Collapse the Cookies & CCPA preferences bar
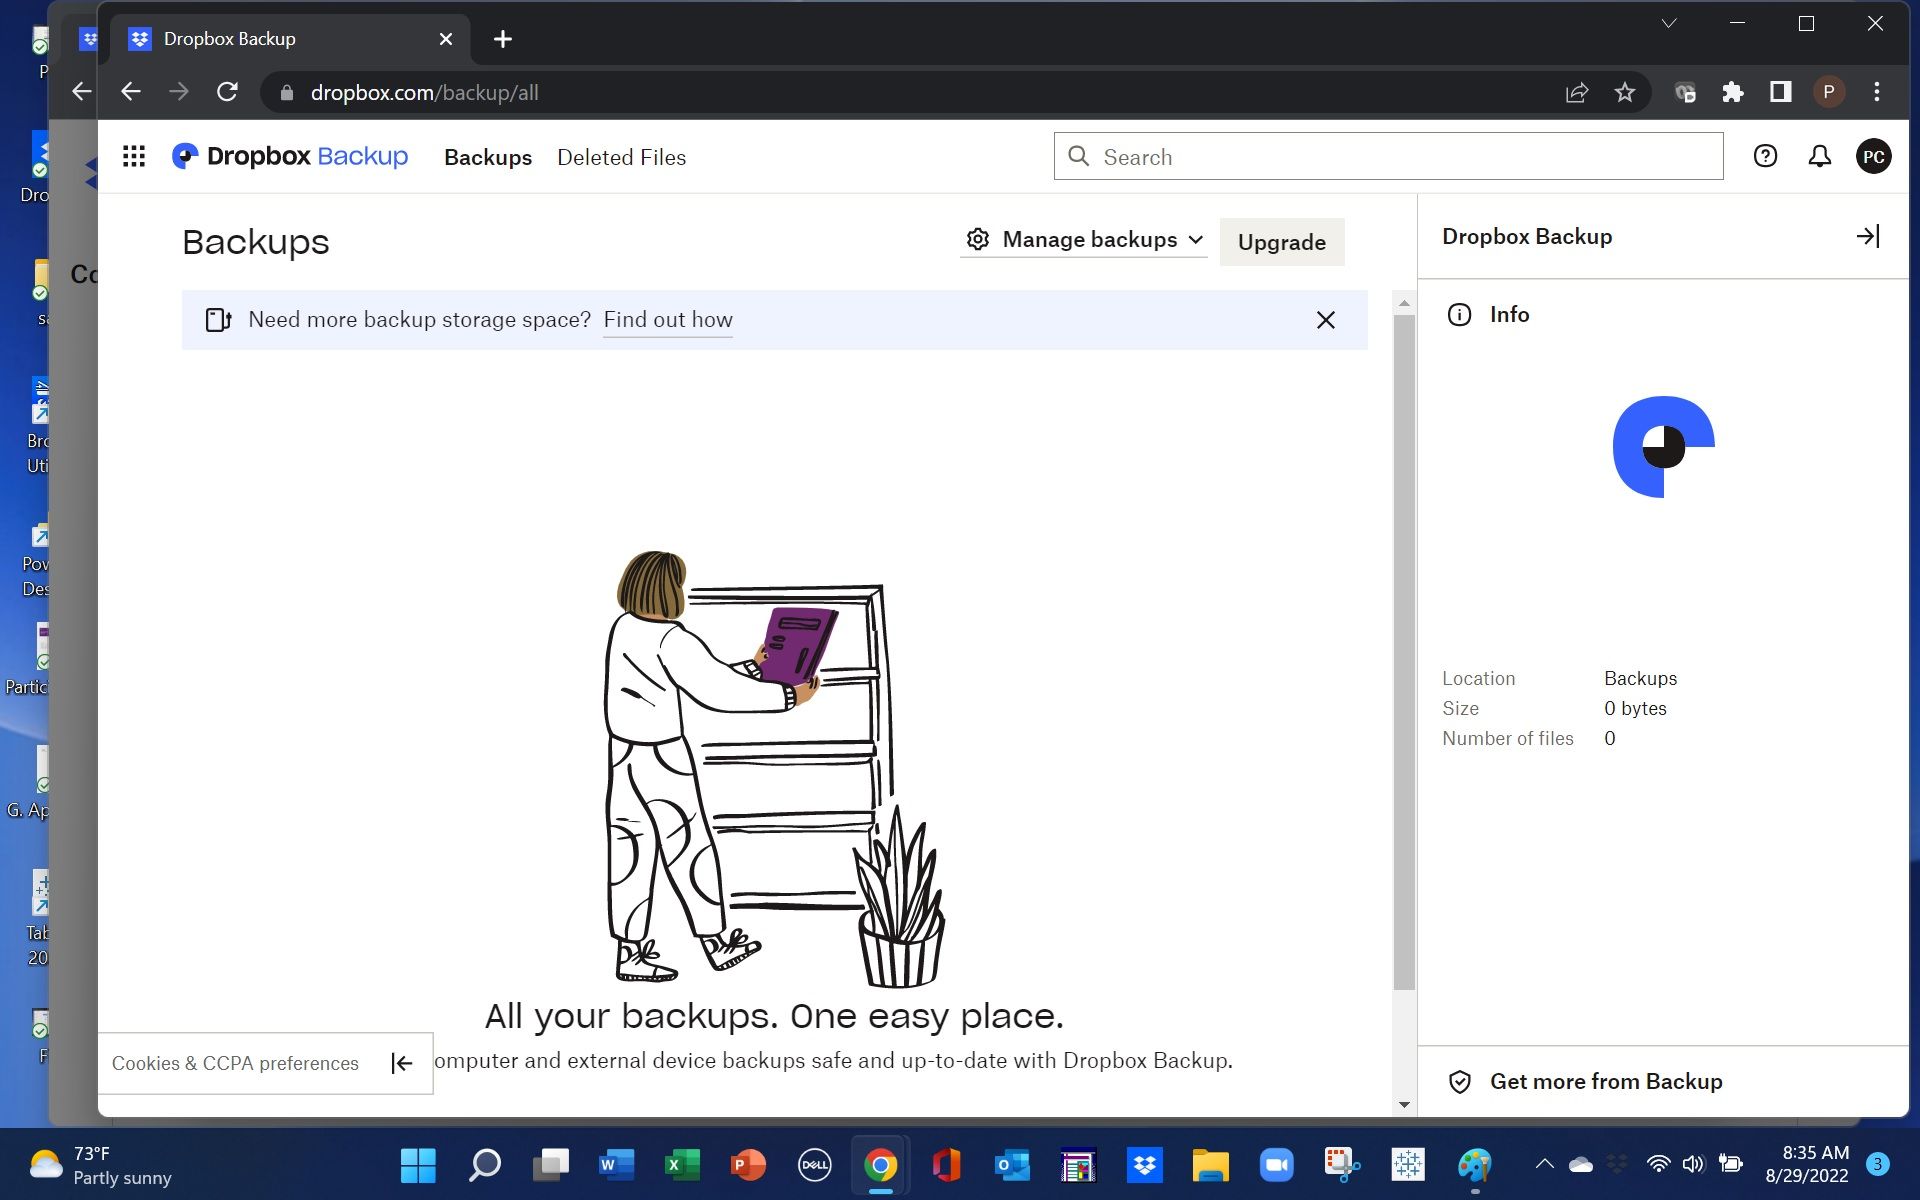Viewport: 1920px width, 1200px height. coord(401,1063)
